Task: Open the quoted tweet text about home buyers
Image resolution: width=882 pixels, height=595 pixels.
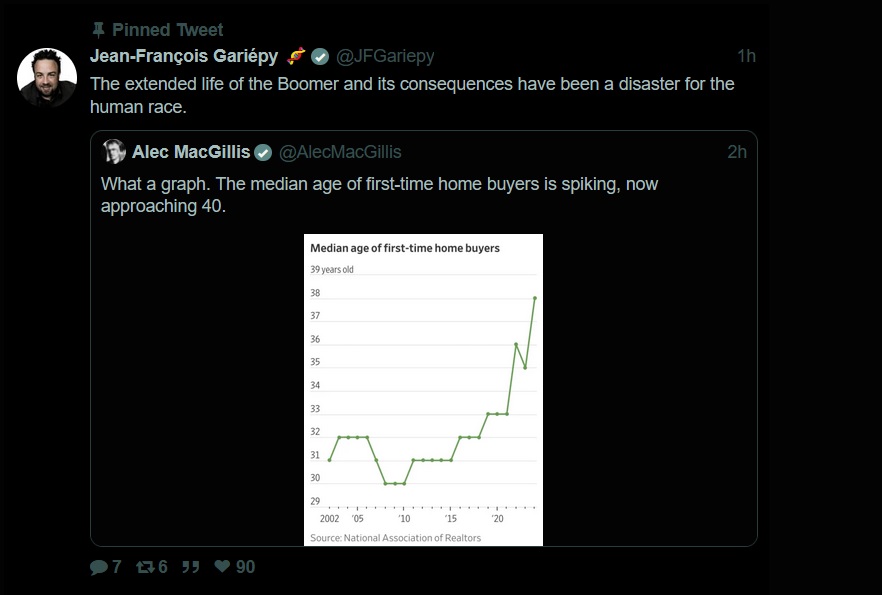Action: click(379, 195)
